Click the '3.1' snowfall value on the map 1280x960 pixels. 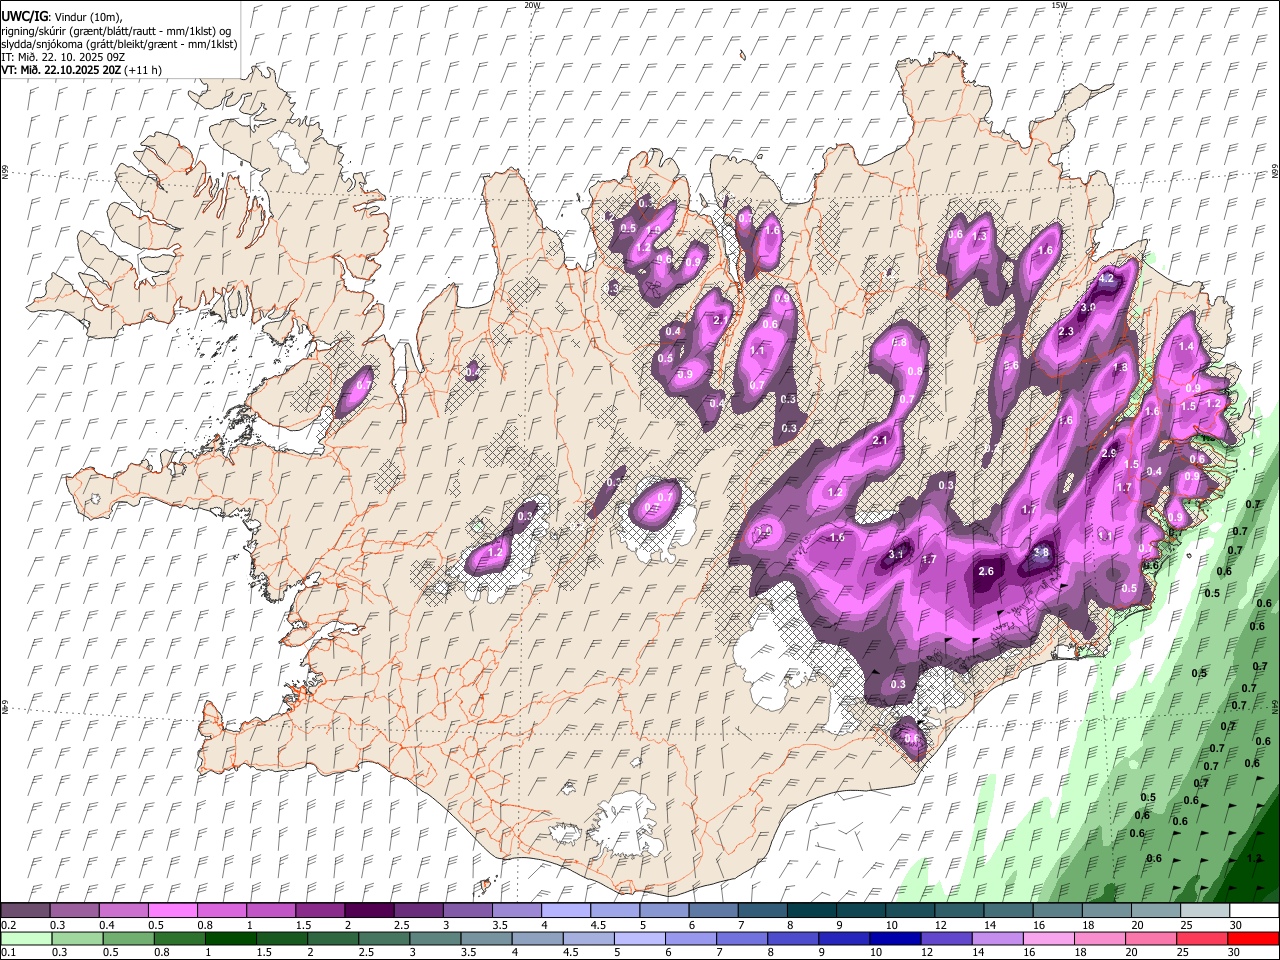coord(896,555)
